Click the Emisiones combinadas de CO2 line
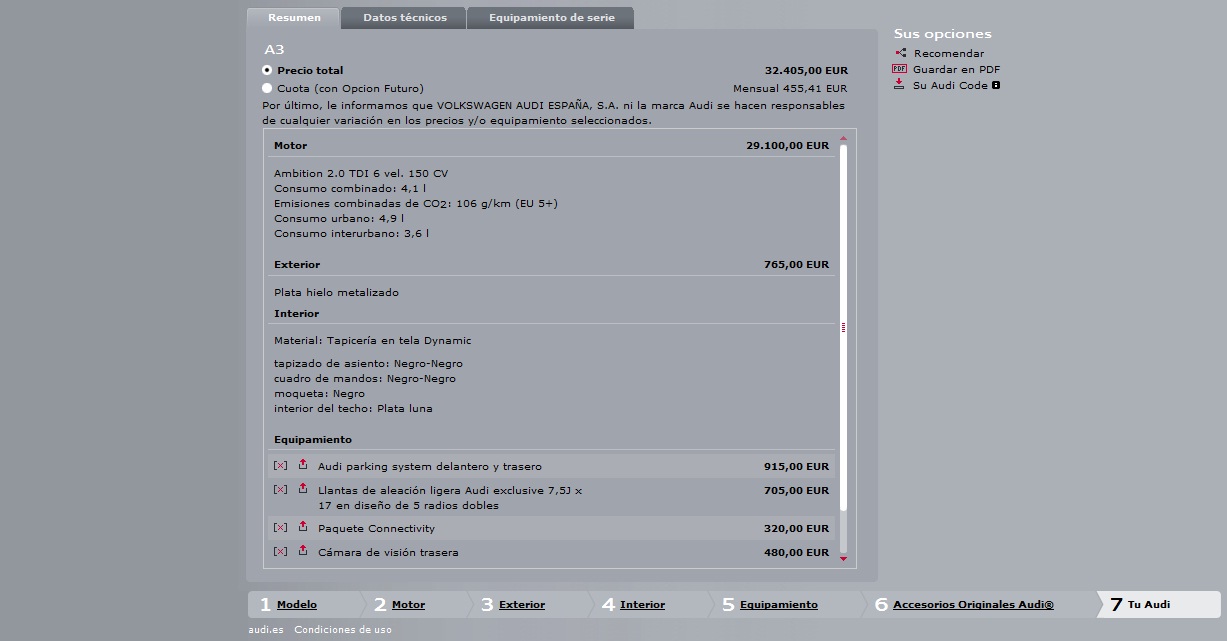 point(416,203)
